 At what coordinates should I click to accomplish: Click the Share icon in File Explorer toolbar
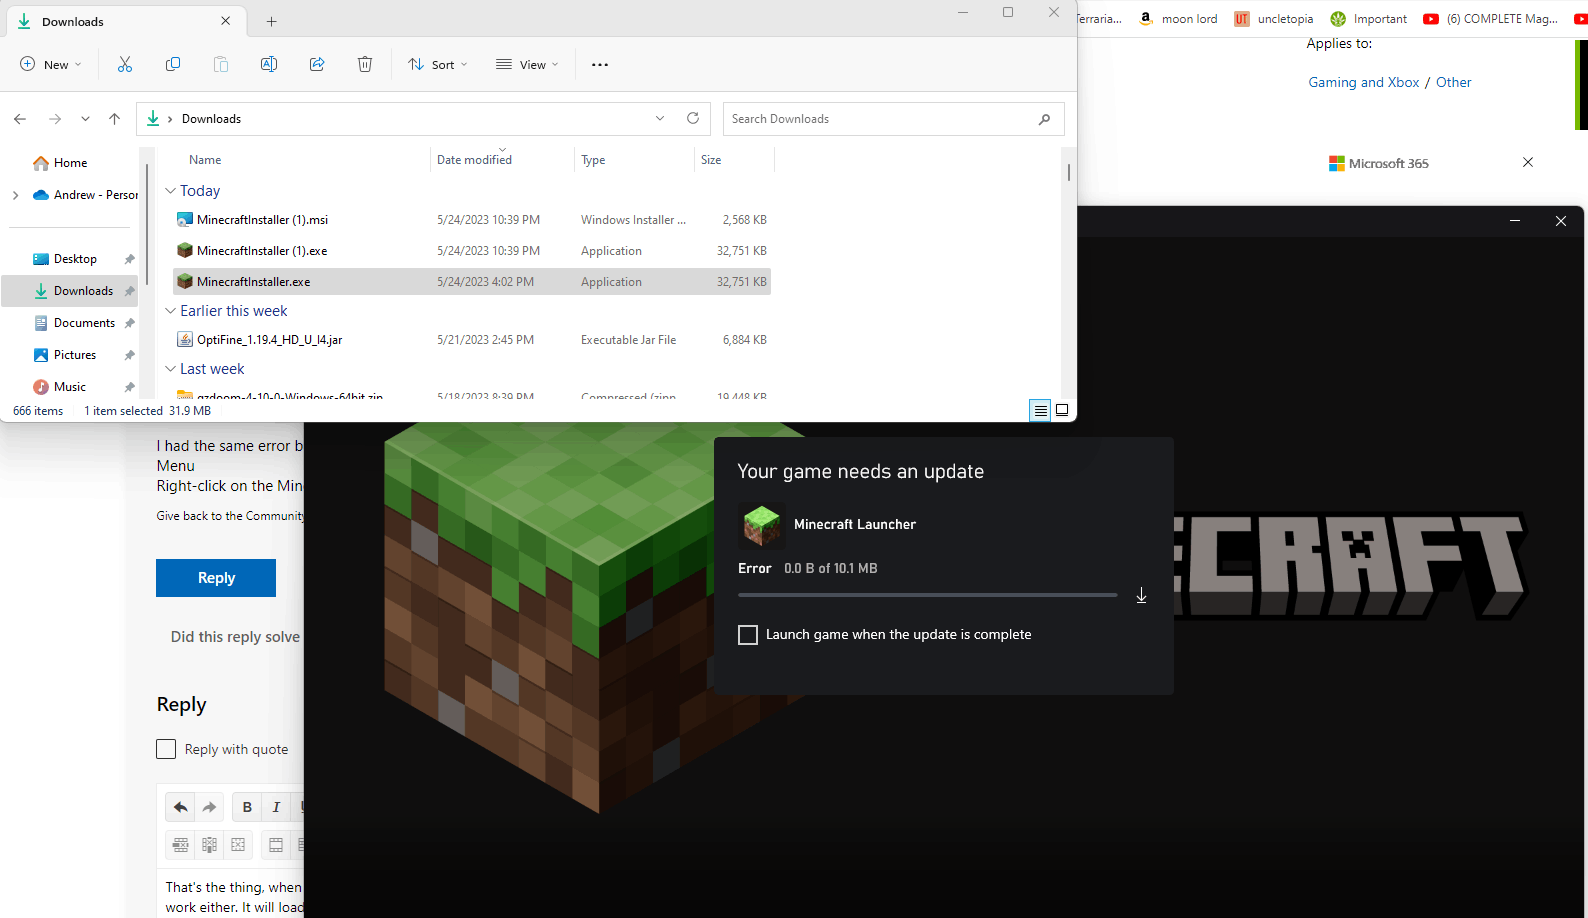coord(317,64)
